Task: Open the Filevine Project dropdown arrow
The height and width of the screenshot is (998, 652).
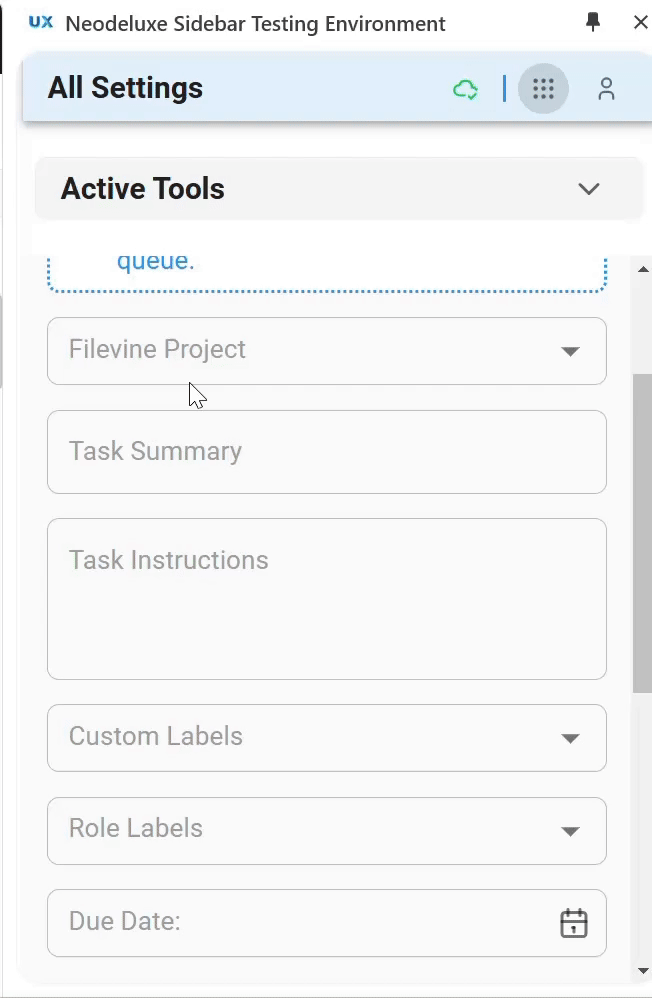Action: [x=570, y=351]
